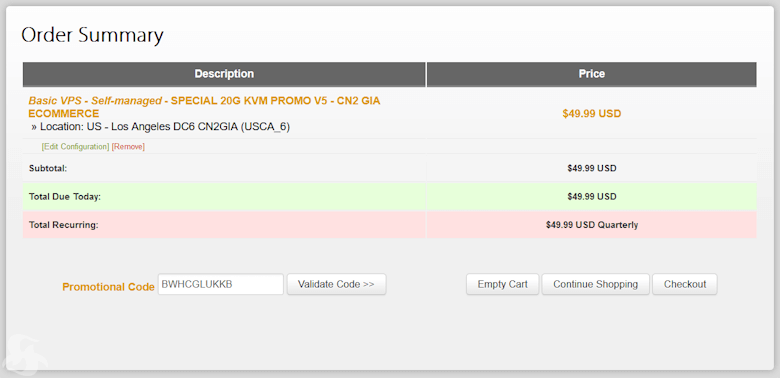The image size is (780, 378).
Task: Click the Los Angeles DC6 location line
Action: click(161, 127)
